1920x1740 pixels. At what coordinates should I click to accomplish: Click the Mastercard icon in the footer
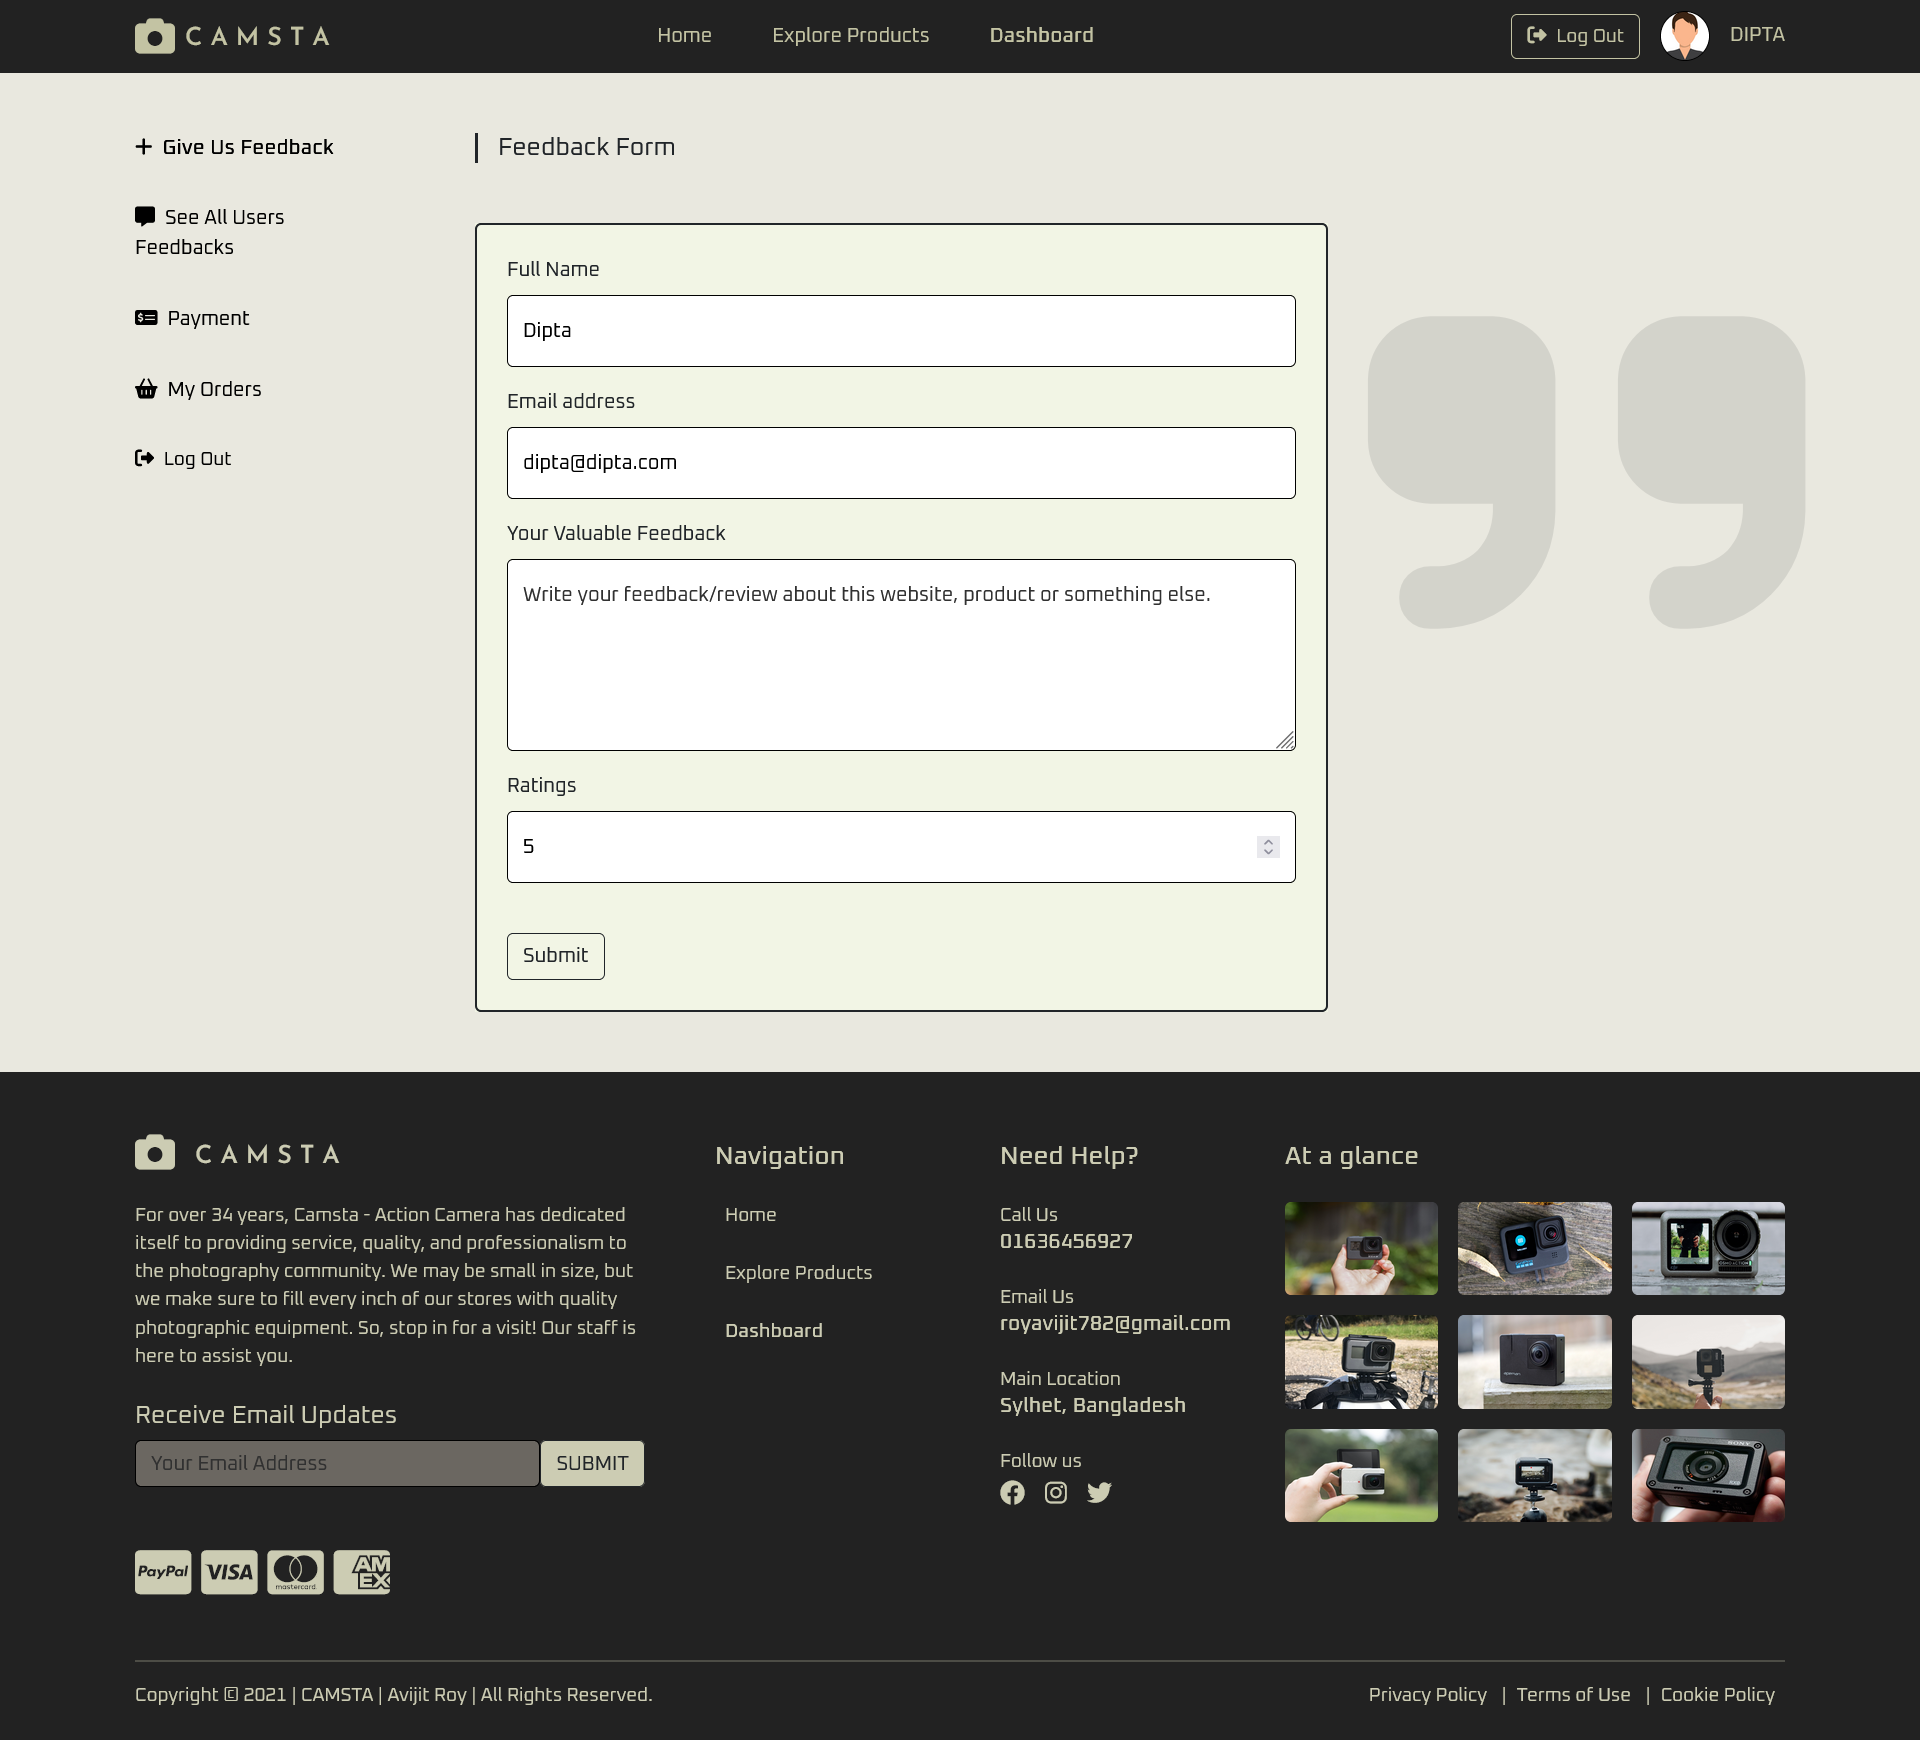pyautogui.click(x=295, y=1572)
